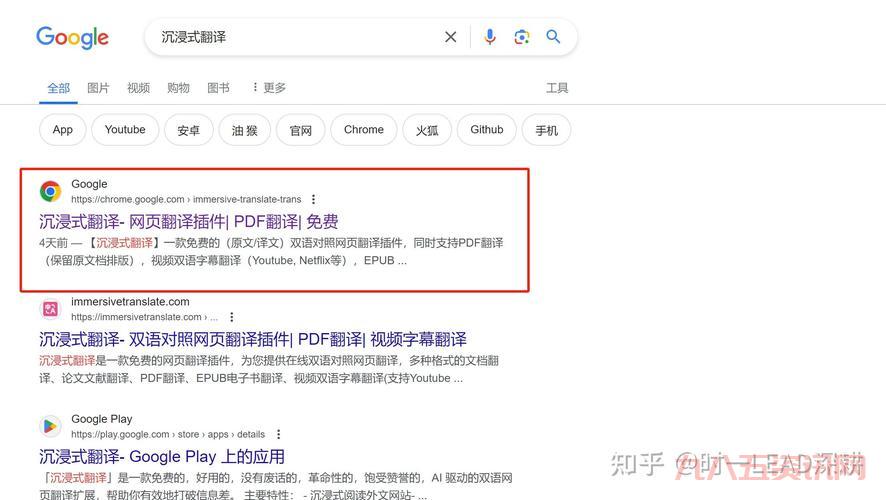Click the Chrome favicon on first result
Screen dimensions: 886x500
coord(50,191)
